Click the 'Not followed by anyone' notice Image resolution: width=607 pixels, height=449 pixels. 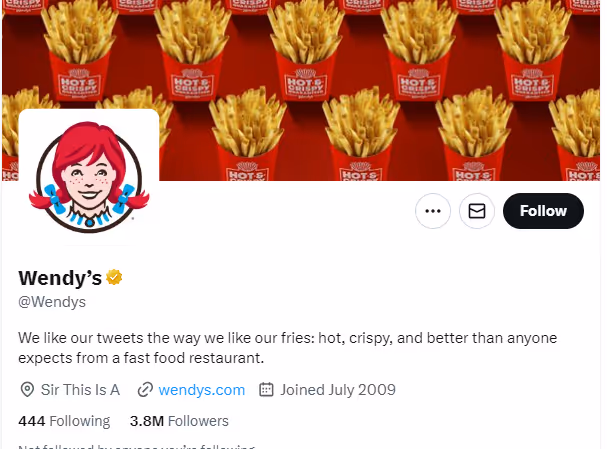coord(137,446)
